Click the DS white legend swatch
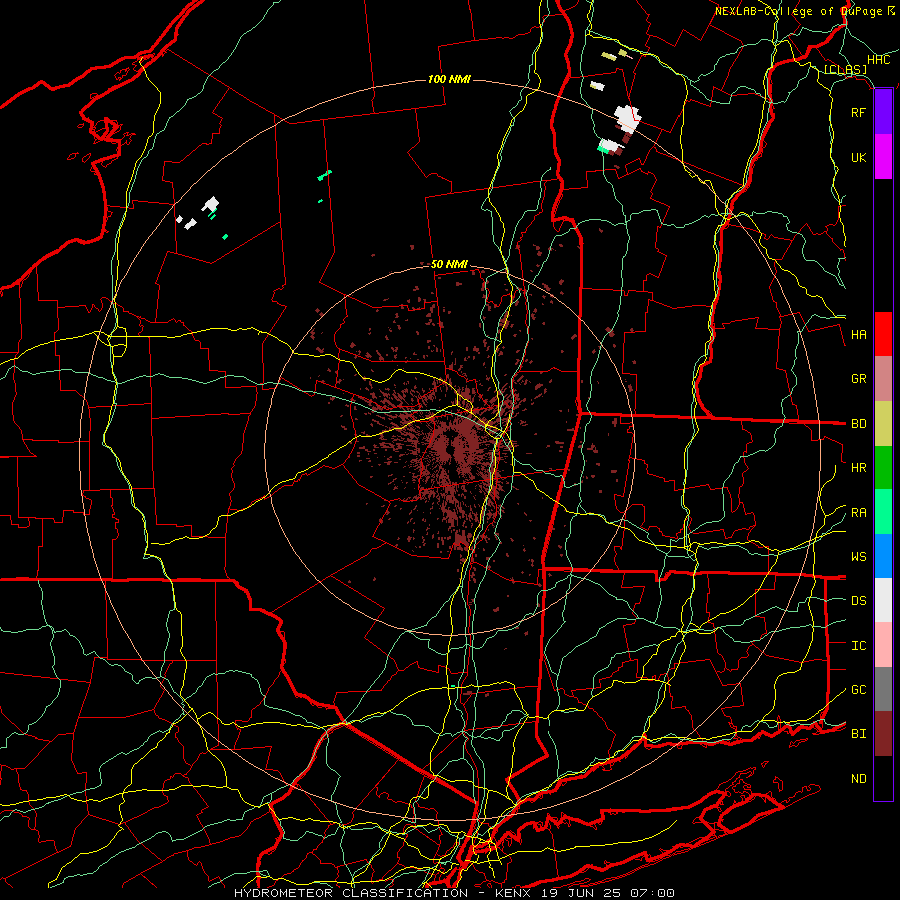Viewport: 900px width, 900px height. 883,600
